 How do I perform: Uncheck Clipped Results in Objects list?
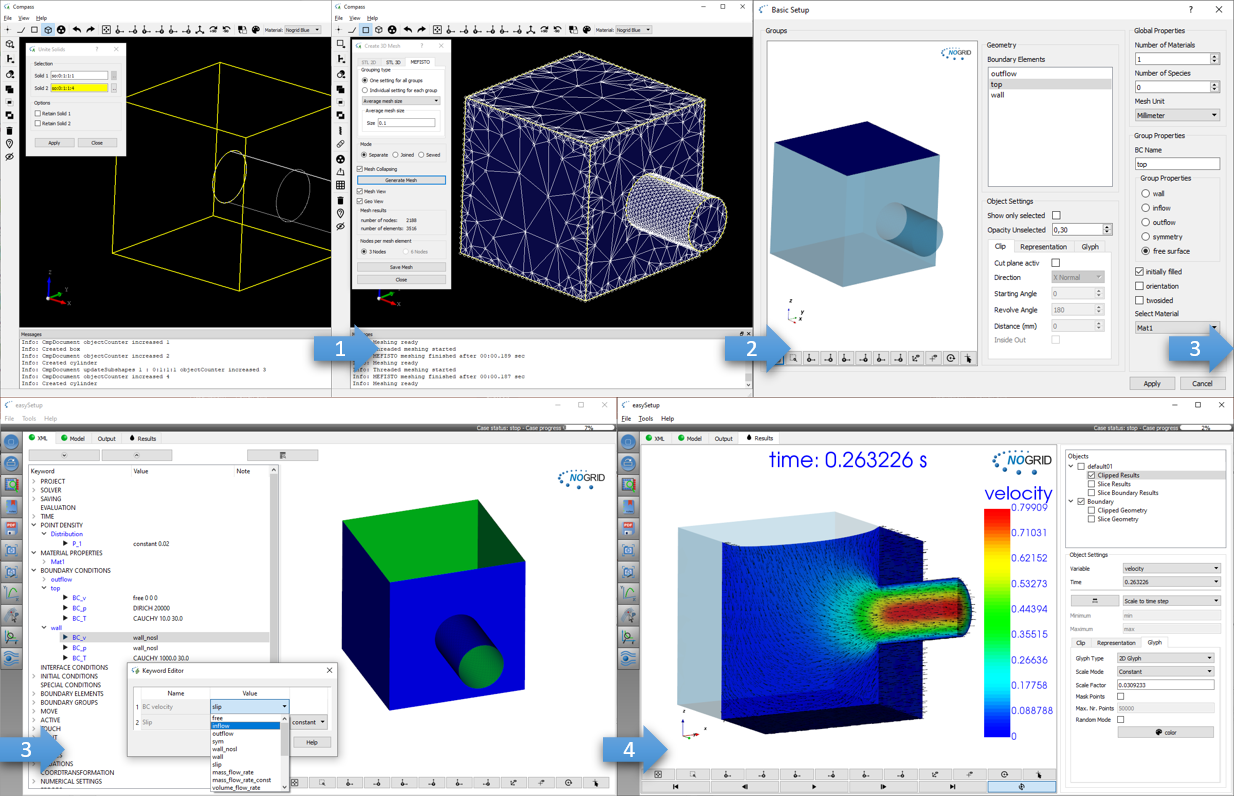click(1091, 475)
